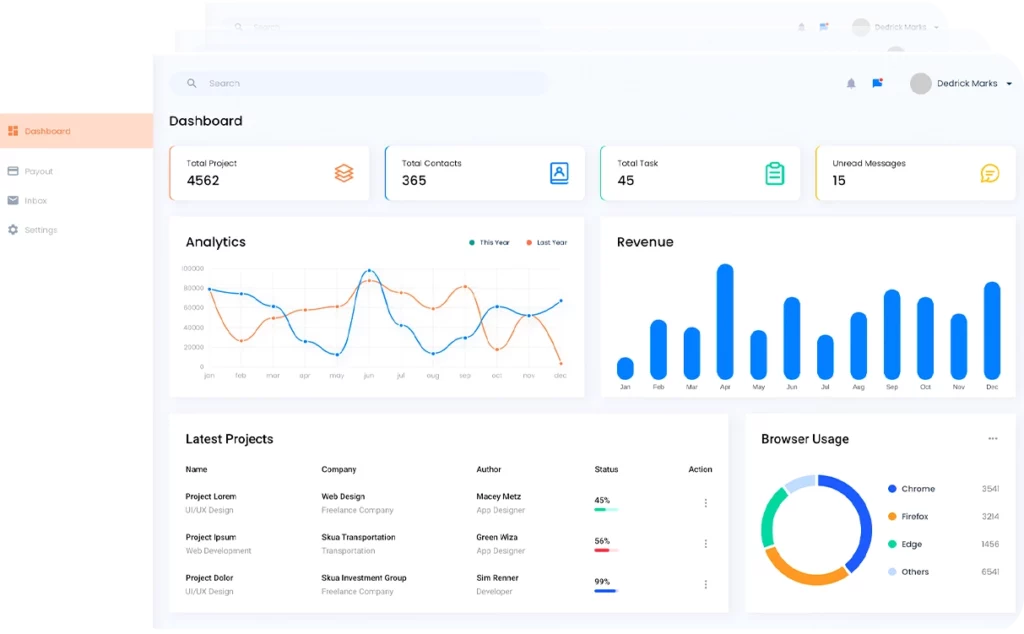Click the notification bell icon

point(850,84)
